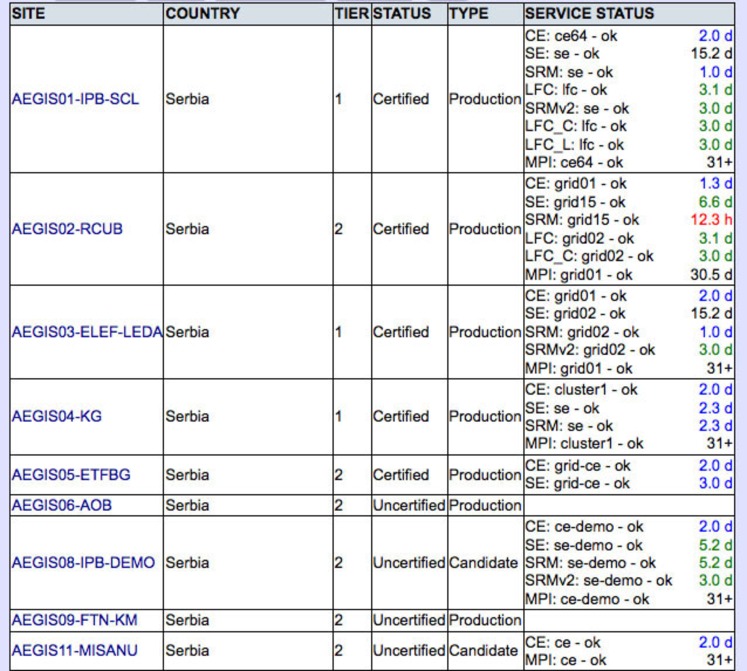Open the AEGIS08-IPB-DEMO site link

[83, 562]
